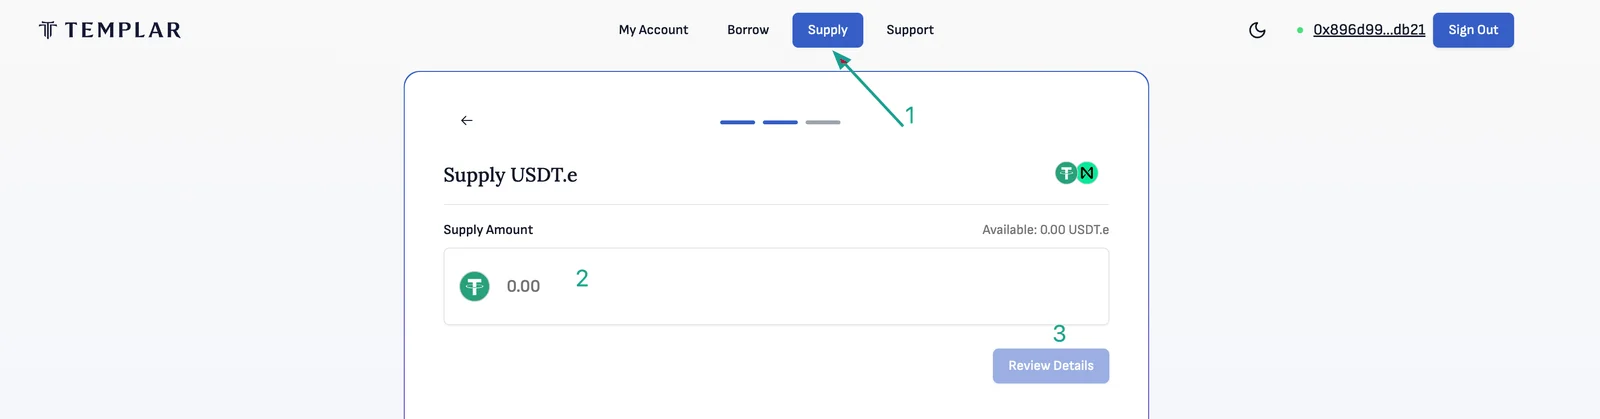The image size is (1600, 419).
Task: Click the Review Details button
Action: 1051,366
